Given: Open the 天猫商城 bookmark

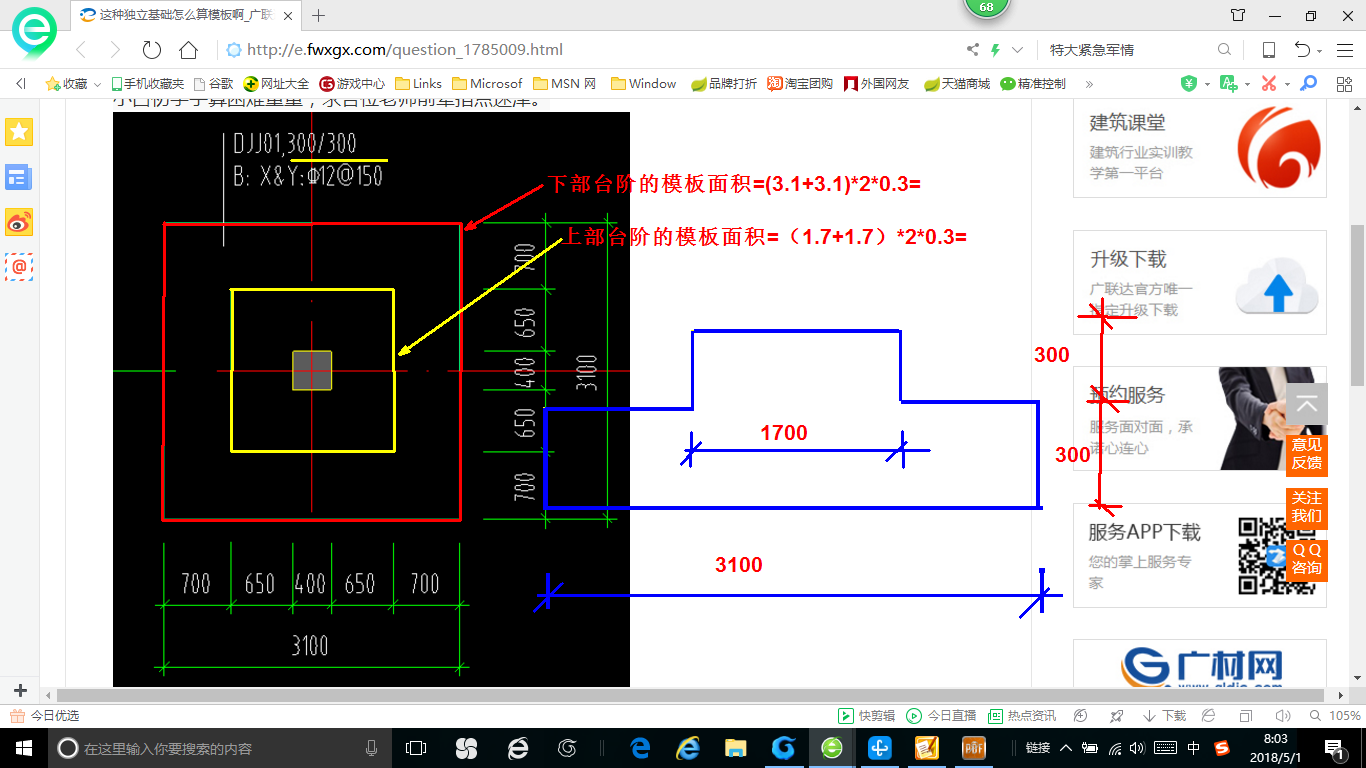Looking at the screenshot, I should point(957,84).
